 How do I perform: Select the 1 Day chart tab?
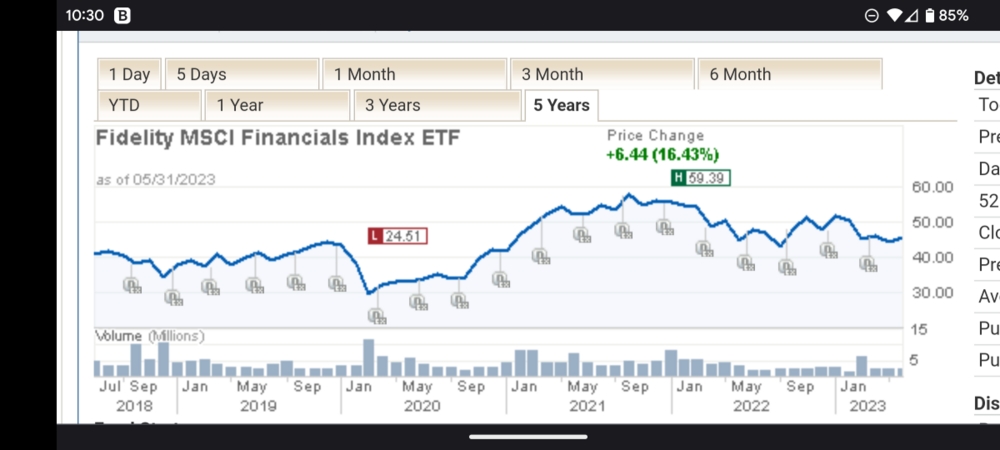coord(129,74)
